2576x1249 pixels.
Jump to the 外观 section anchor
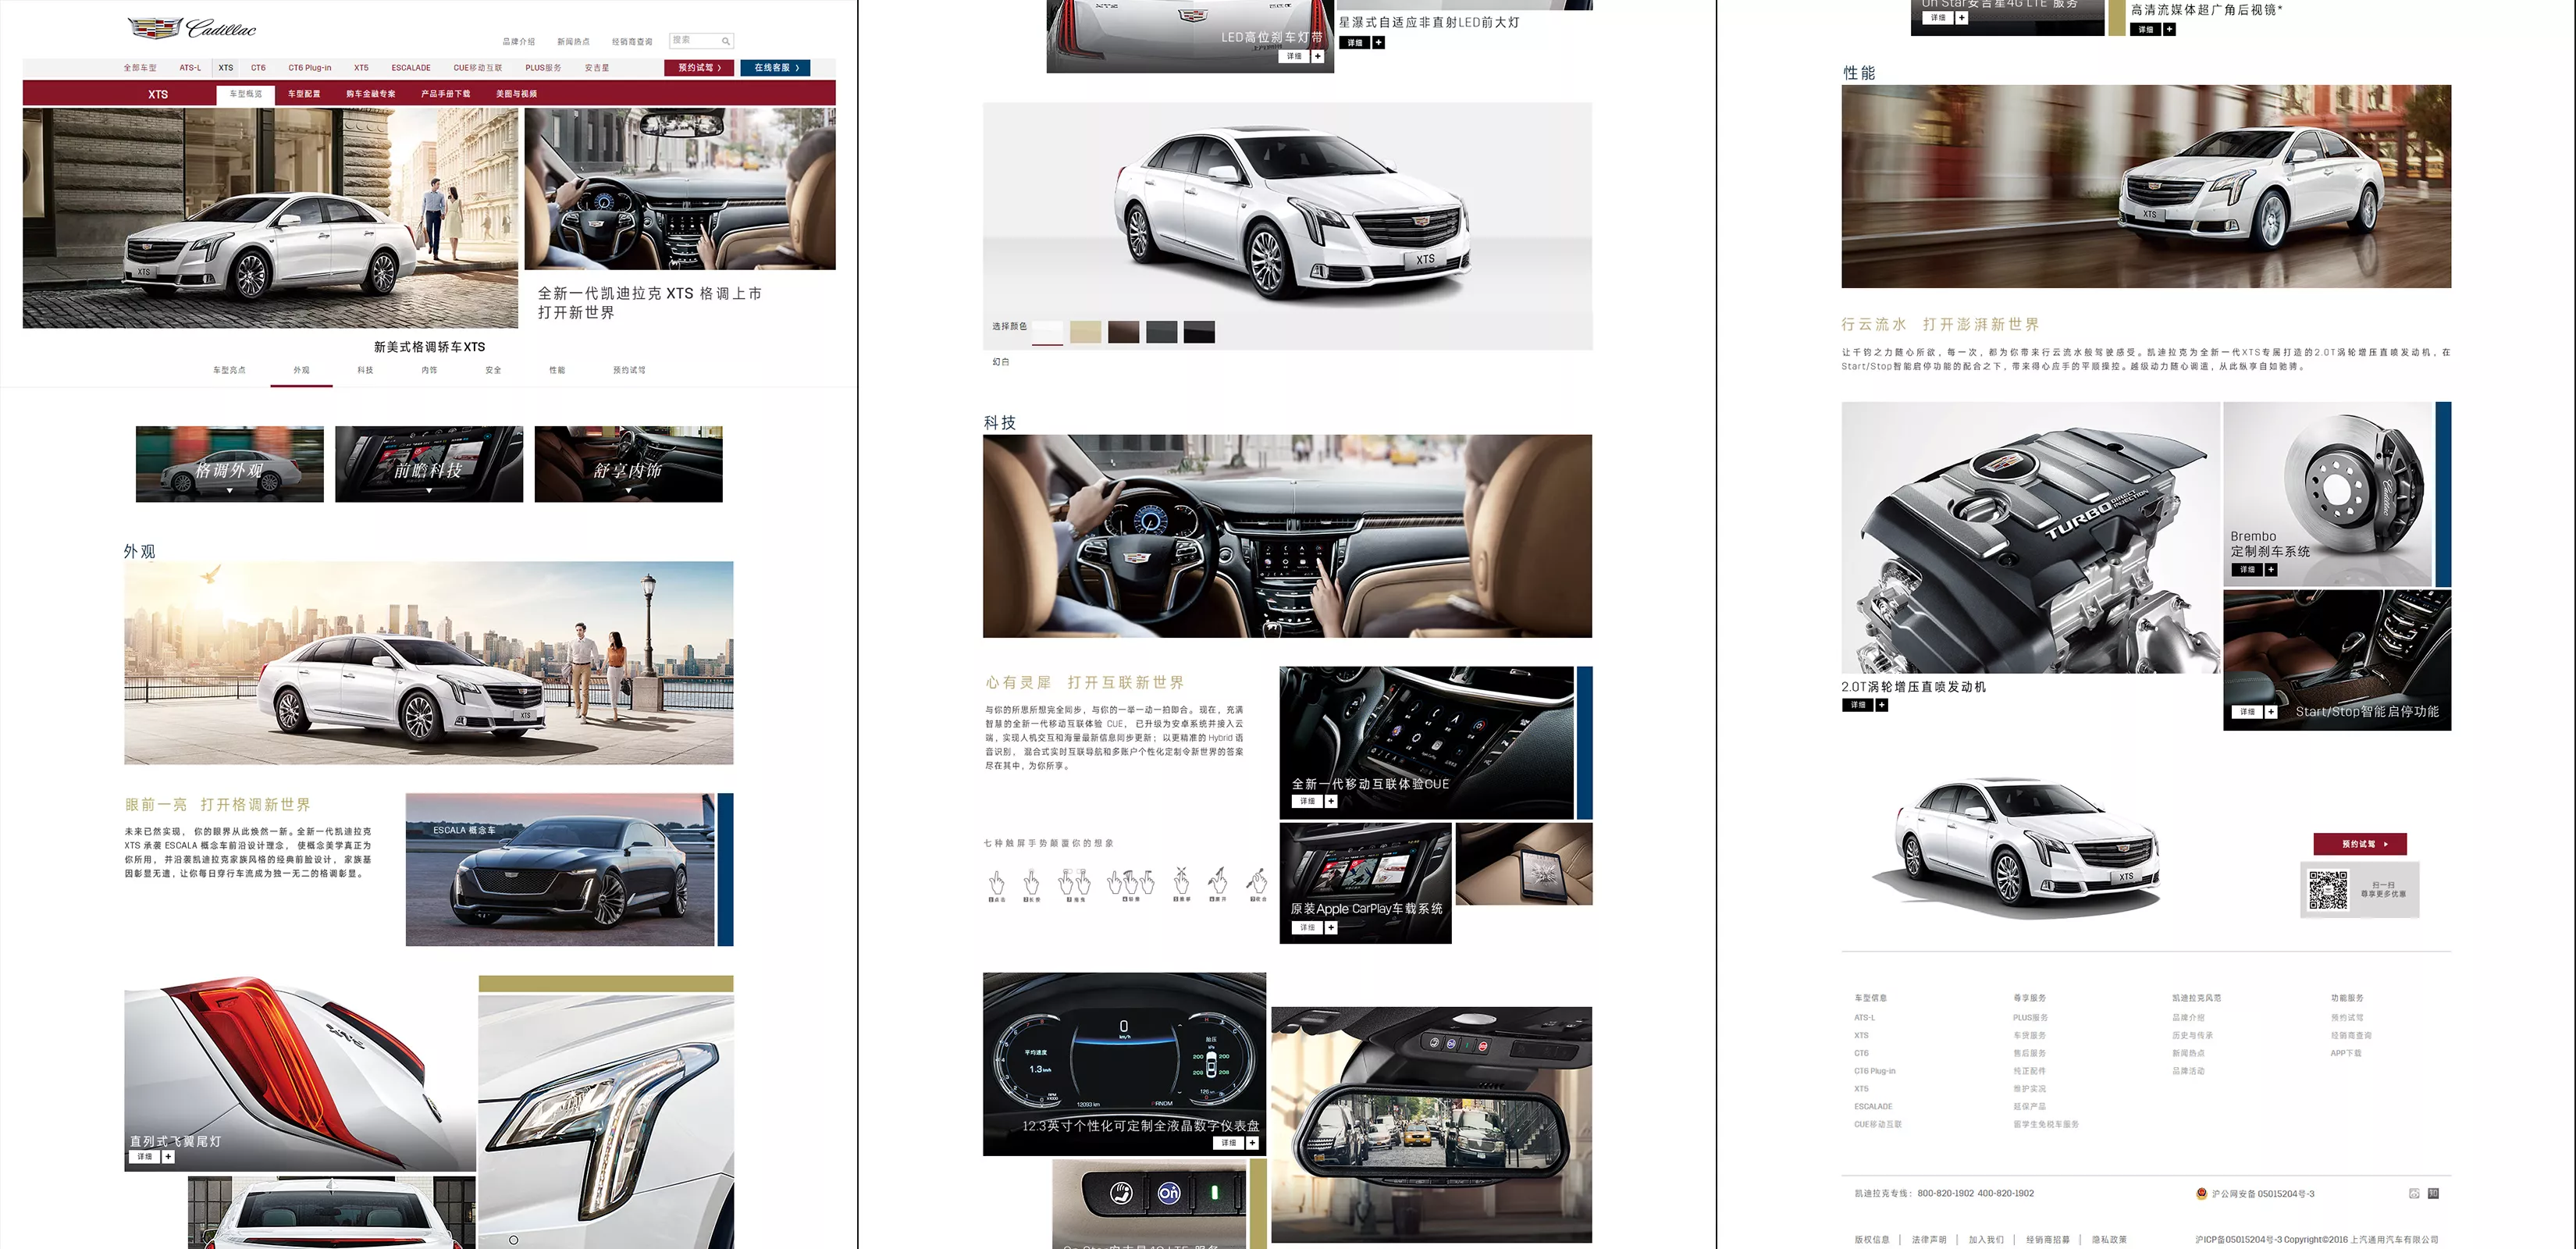(x=301, y=370)
